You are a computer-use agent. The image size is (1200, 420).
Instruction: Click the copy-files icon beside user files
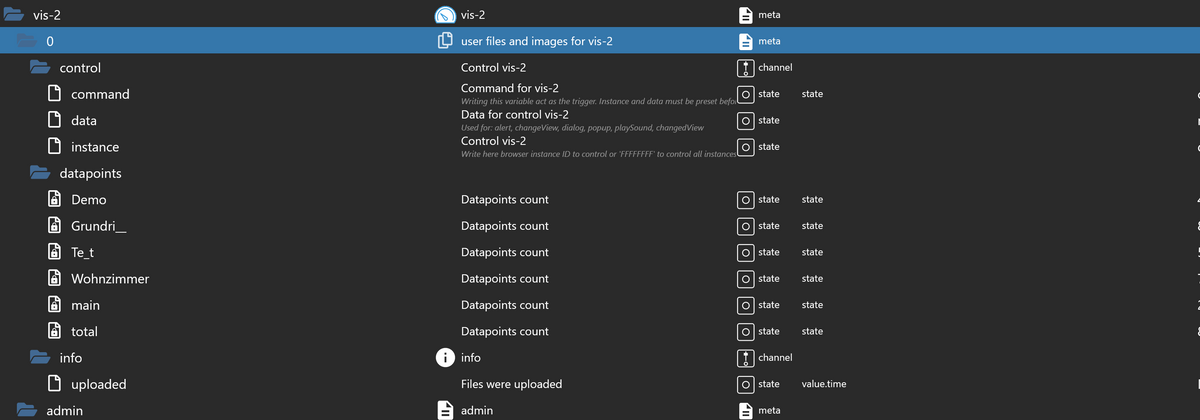click(446, 42)
